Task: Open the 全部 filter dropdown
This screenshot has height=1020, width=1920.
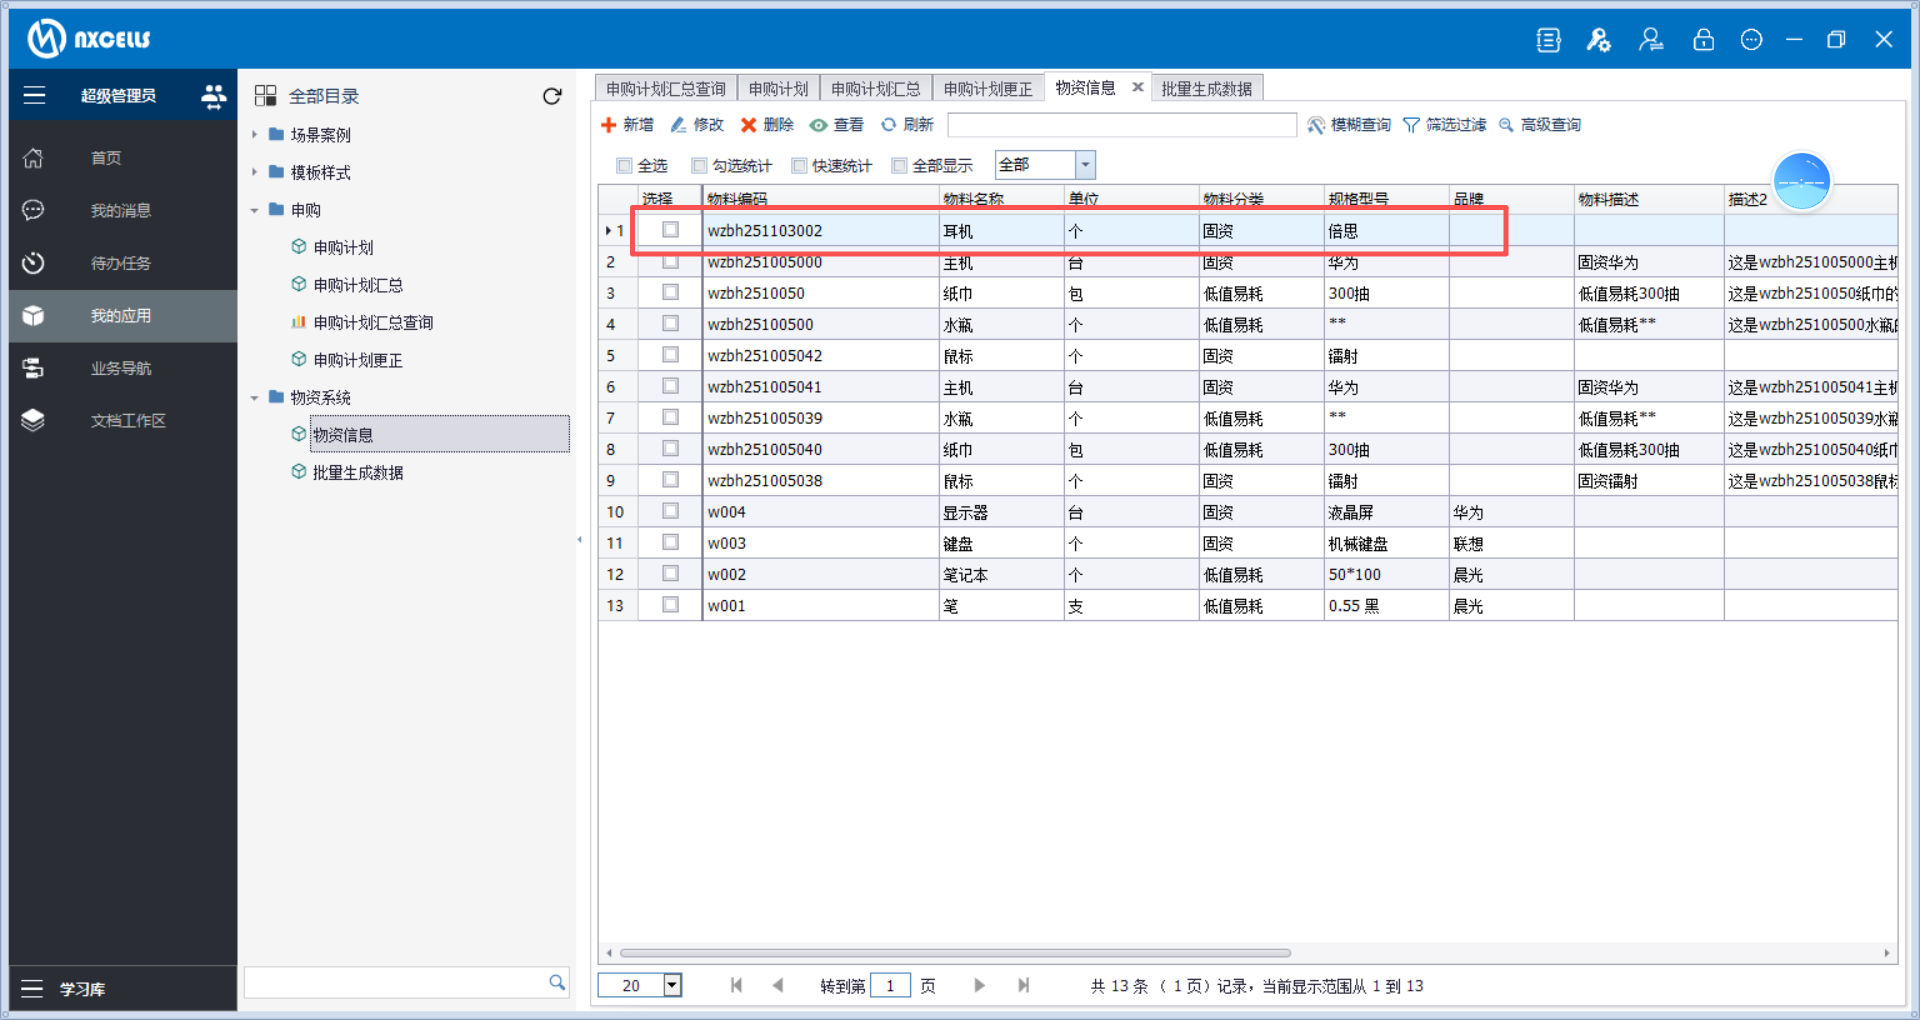Action: 1085,165
